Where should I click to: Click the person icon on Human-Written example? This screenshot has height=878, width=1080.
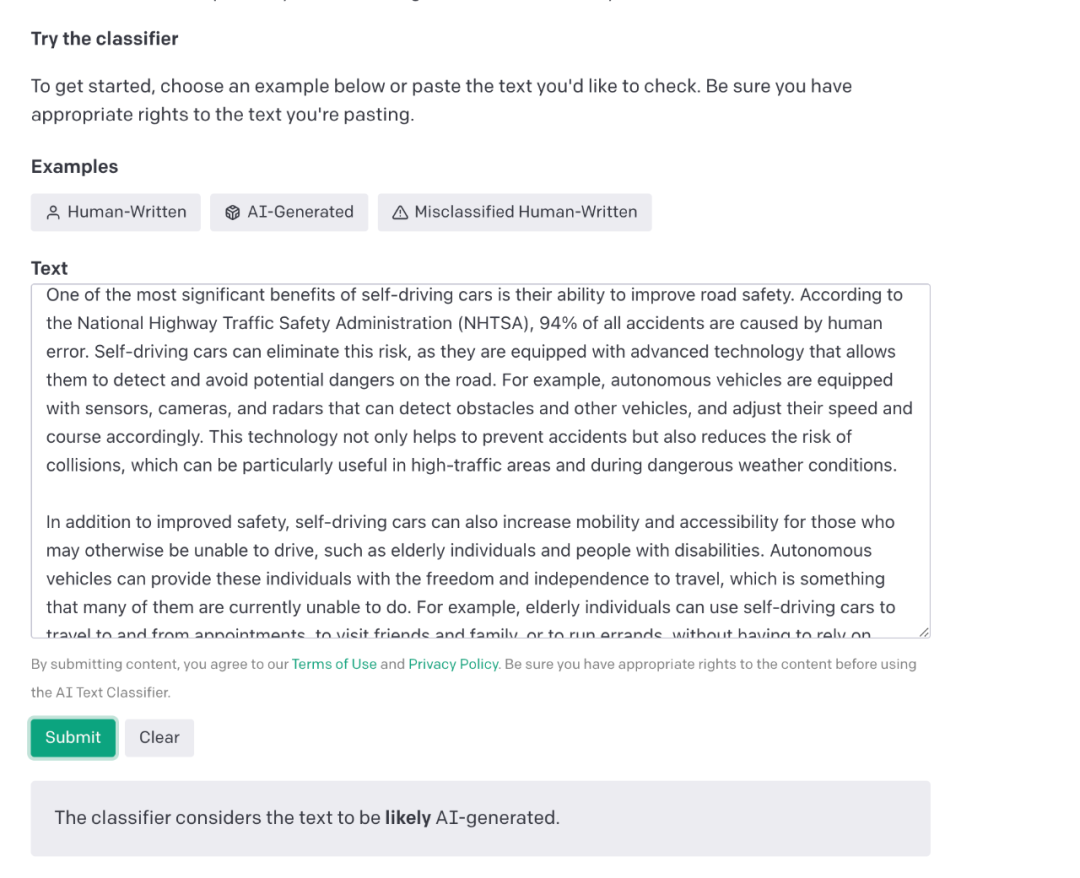pyautogui.click(x=53, y=212)
